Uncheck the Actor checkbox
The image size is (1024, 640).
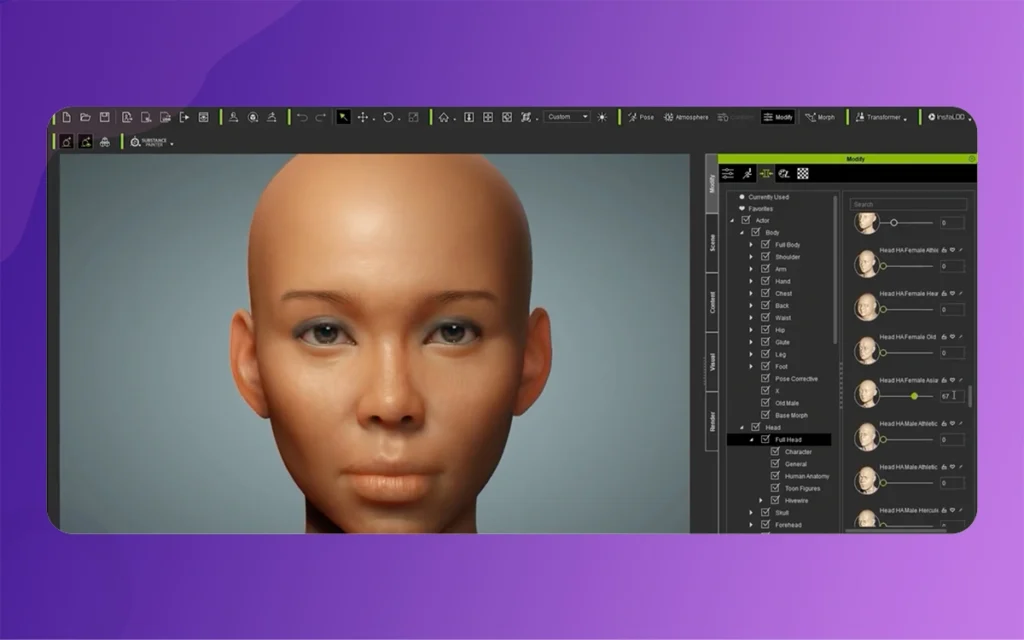coord(746,220)
